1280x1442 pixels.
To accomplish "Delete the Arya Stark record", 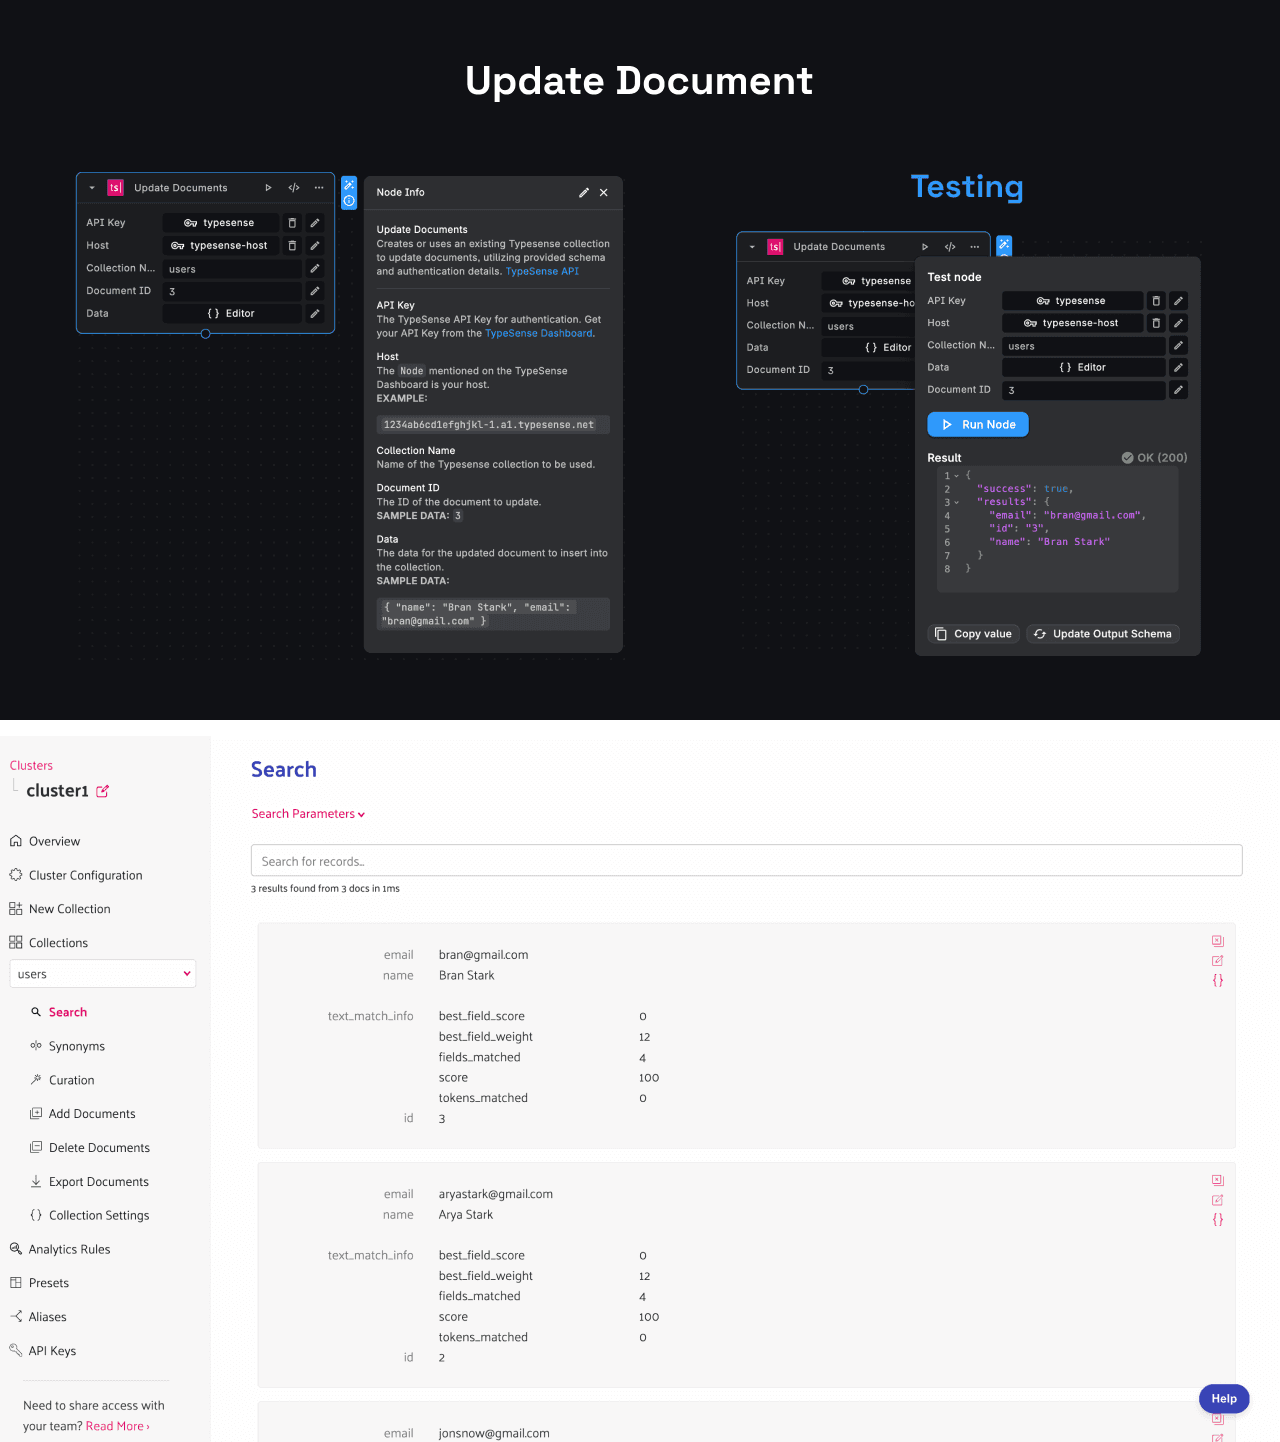I will 1218,1181.
